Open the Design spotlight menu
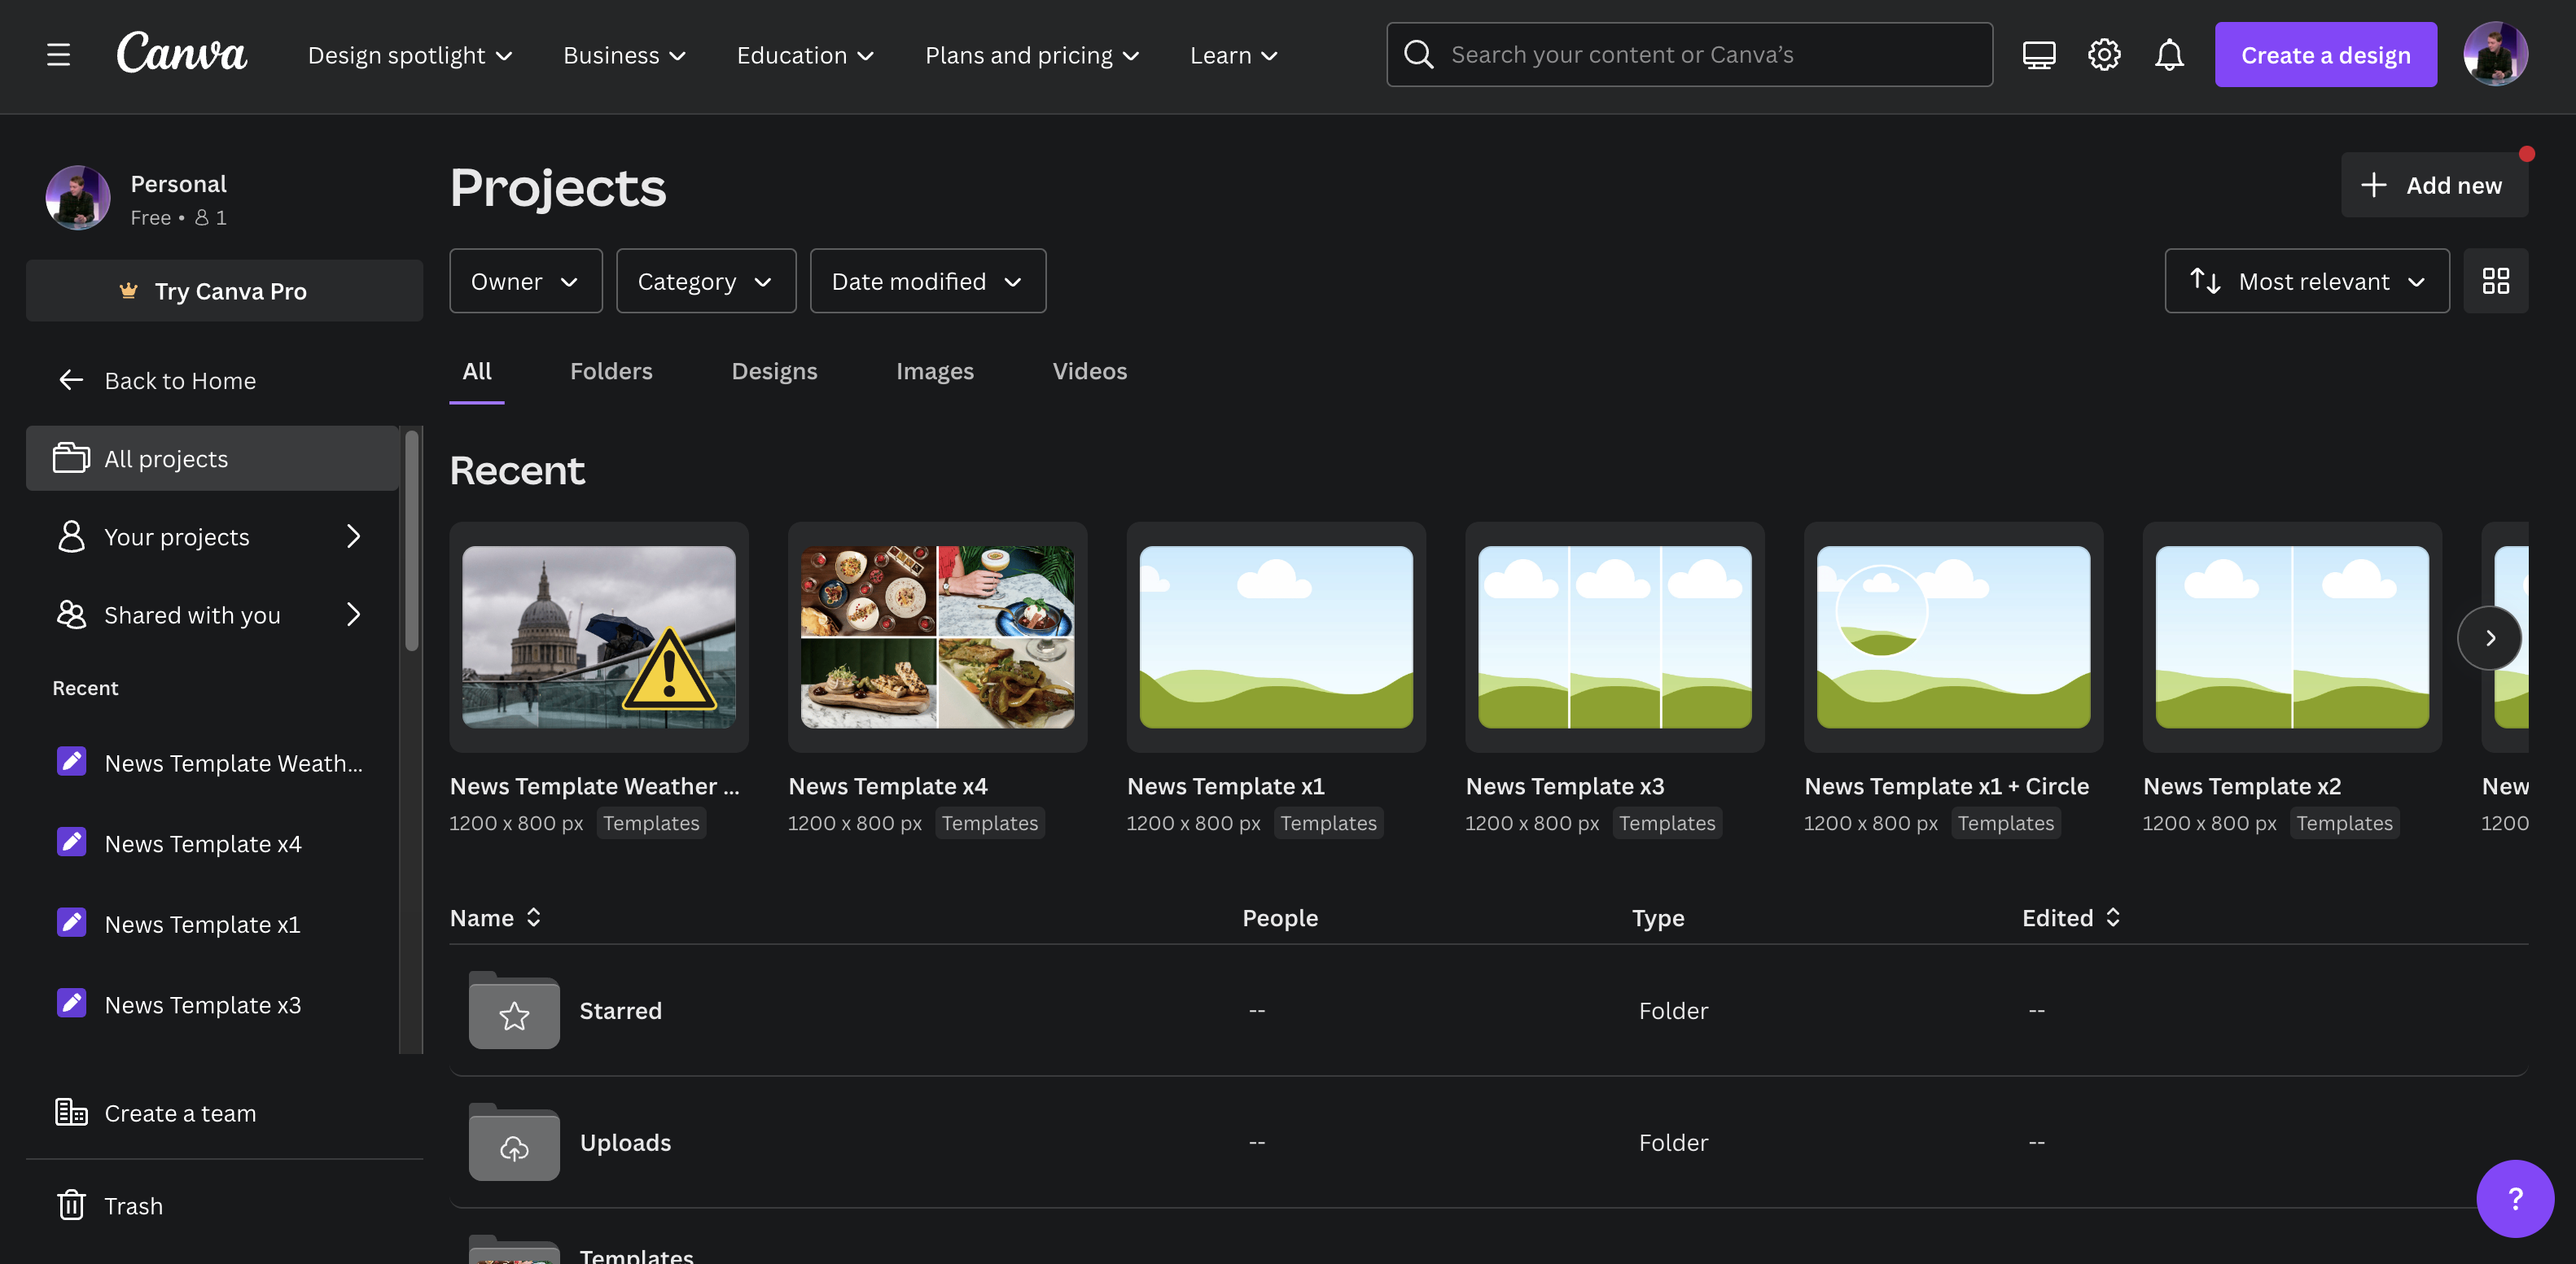 (410, 55)
